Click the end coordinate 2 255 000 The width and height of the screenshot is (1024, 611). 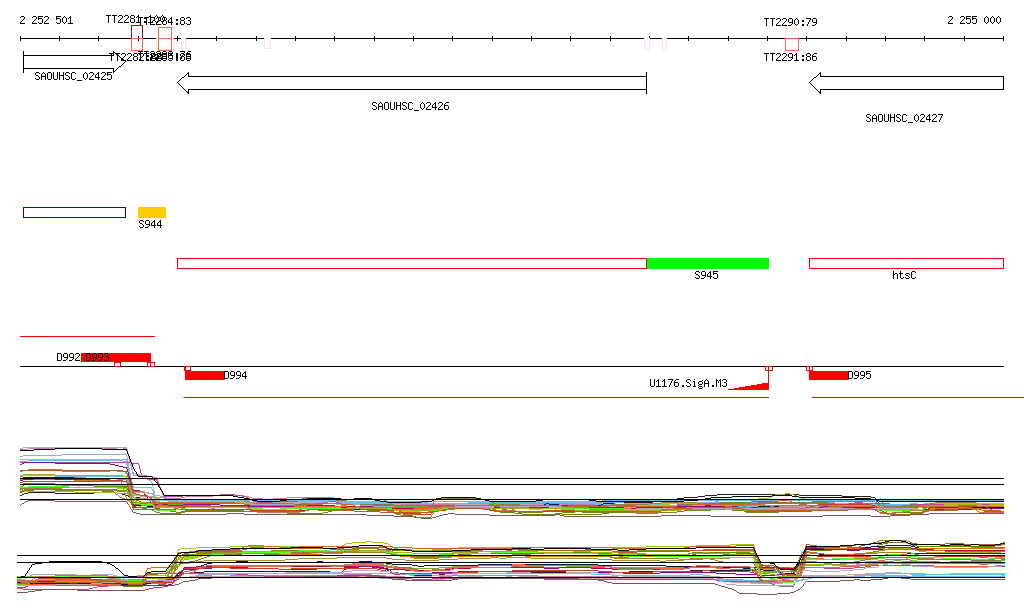pyautogui.click(x=974, y=20)
